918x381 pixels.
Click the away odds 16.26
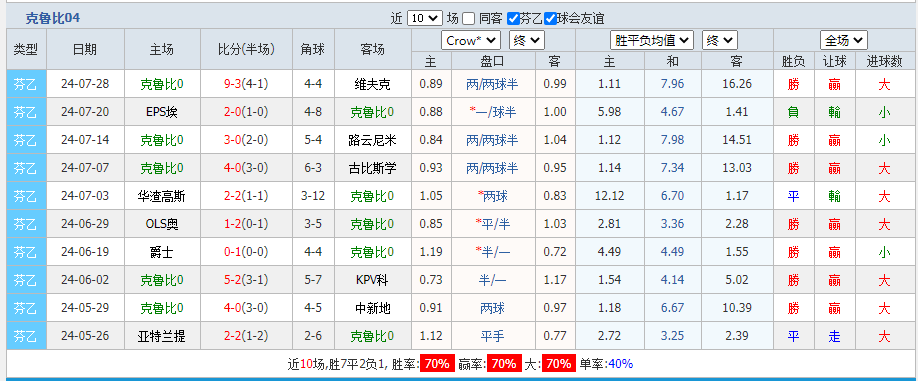click(737, 84)
